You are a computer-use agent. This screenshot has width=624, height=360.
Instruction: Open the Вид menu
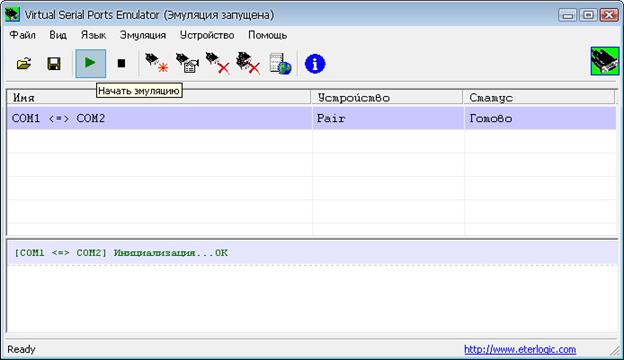coord(58,35)
